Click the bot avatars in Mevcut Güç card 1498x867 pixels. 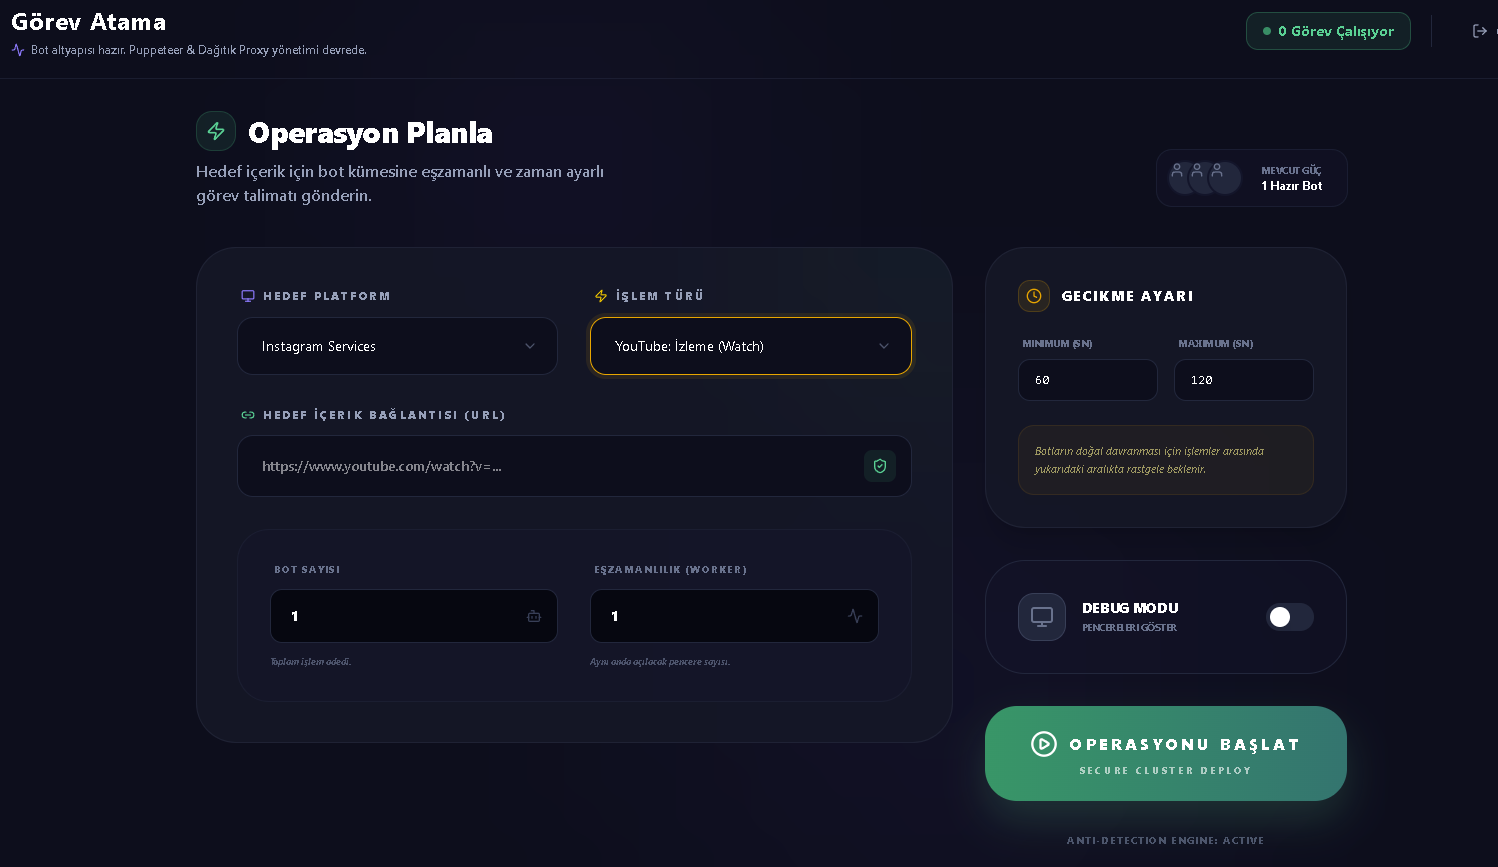(1205, 178)
